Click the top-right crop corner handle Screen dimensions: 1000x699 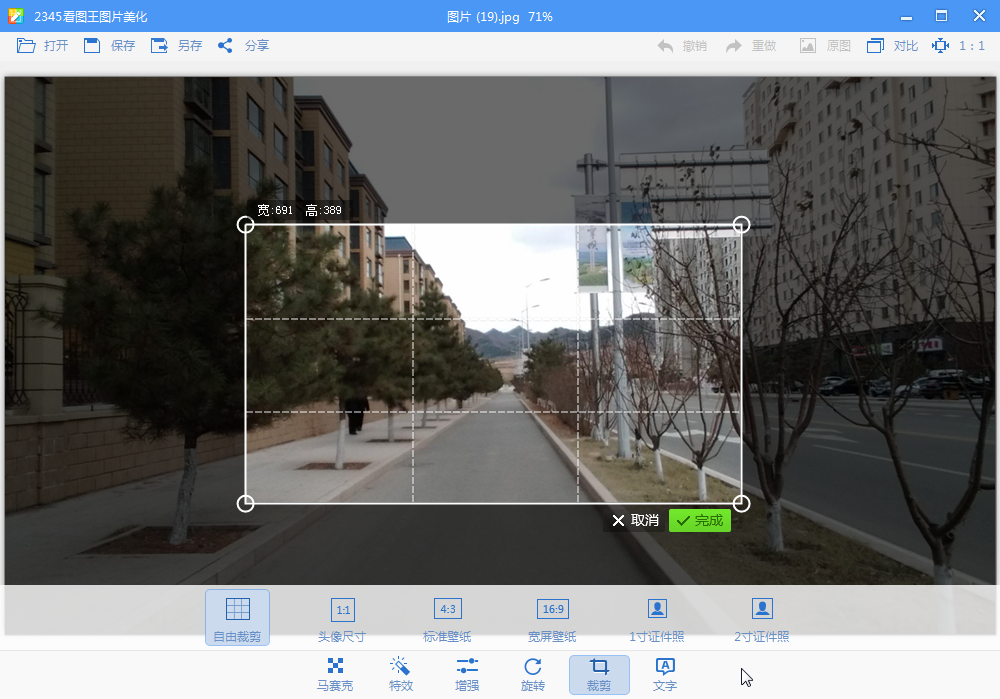pos(741,225)
